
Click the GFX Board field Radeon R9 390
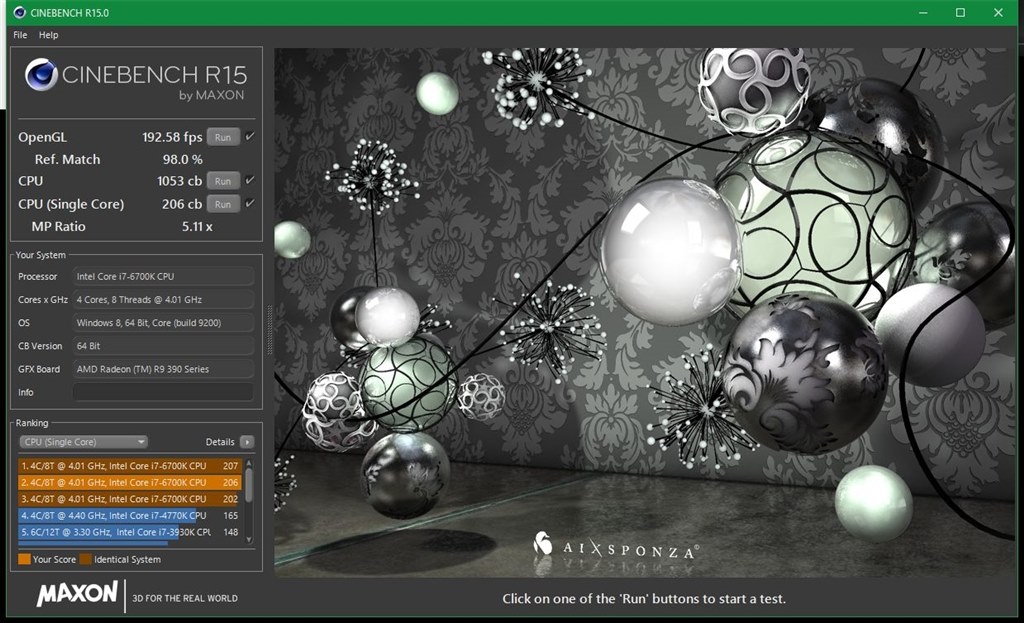point(163,369)
